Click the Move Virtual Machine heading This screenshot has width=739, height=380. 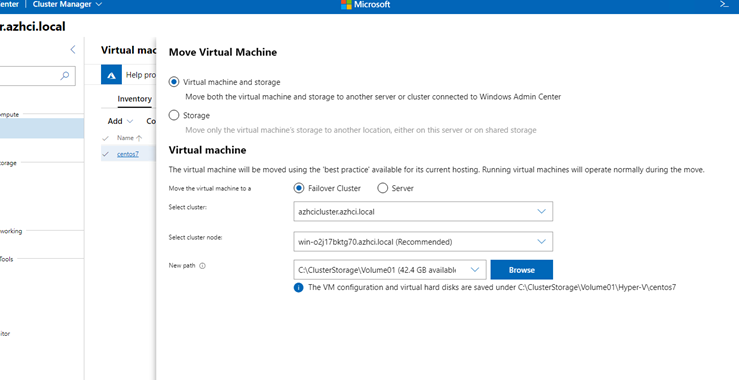click(x=223, y=52)
